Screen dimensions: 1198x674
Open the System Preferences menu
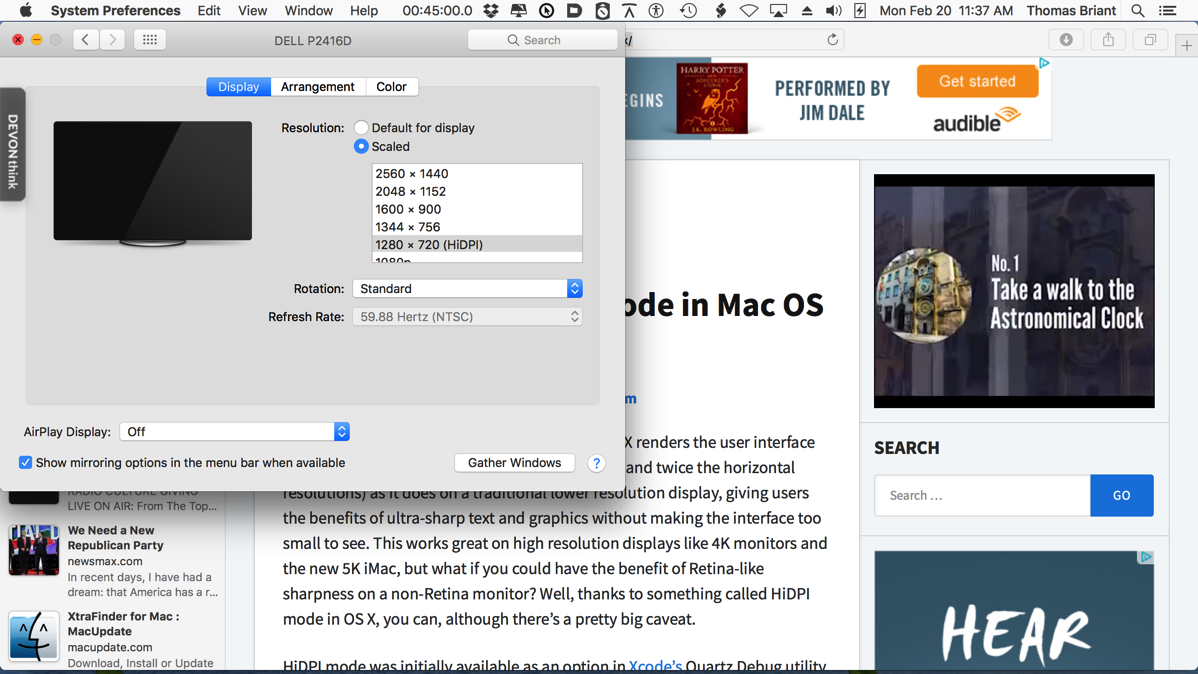click(x=115, y=11)
